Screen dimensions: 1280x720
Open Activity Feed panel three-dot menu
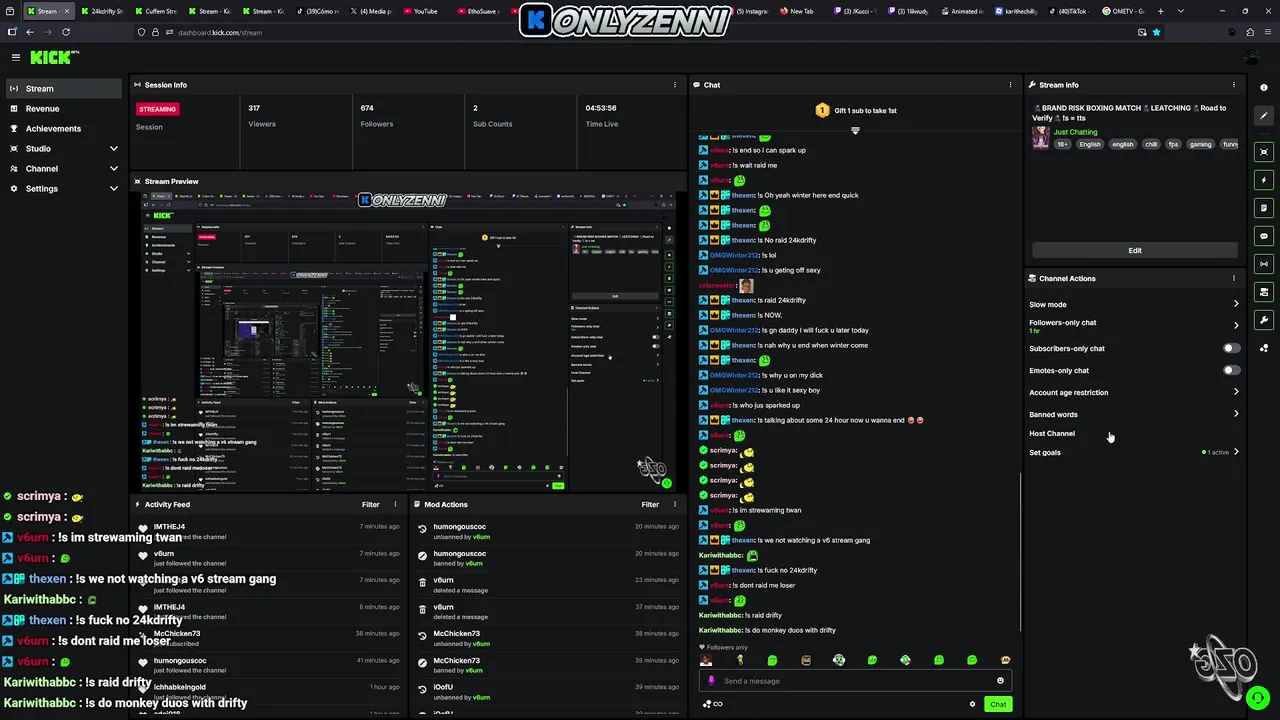[395, 504]
